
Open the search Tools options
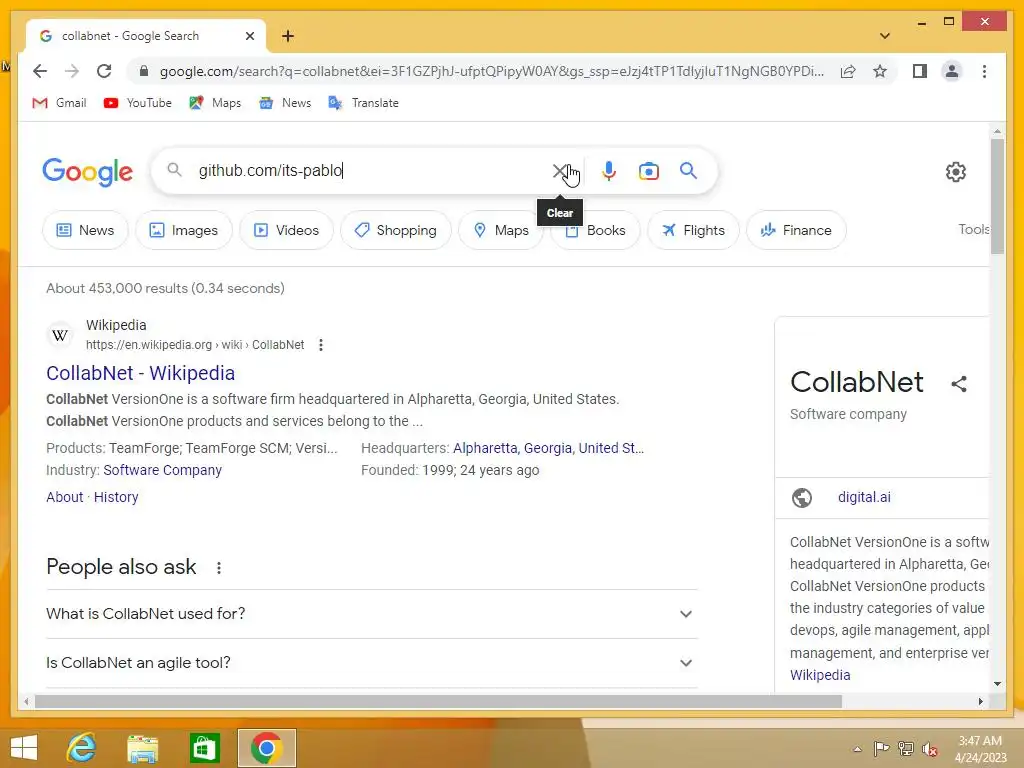tap(973, 229)
